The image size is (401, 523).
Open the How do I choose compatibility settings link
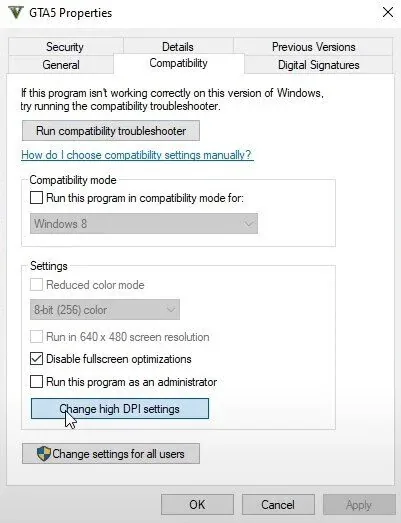(137, 155)
